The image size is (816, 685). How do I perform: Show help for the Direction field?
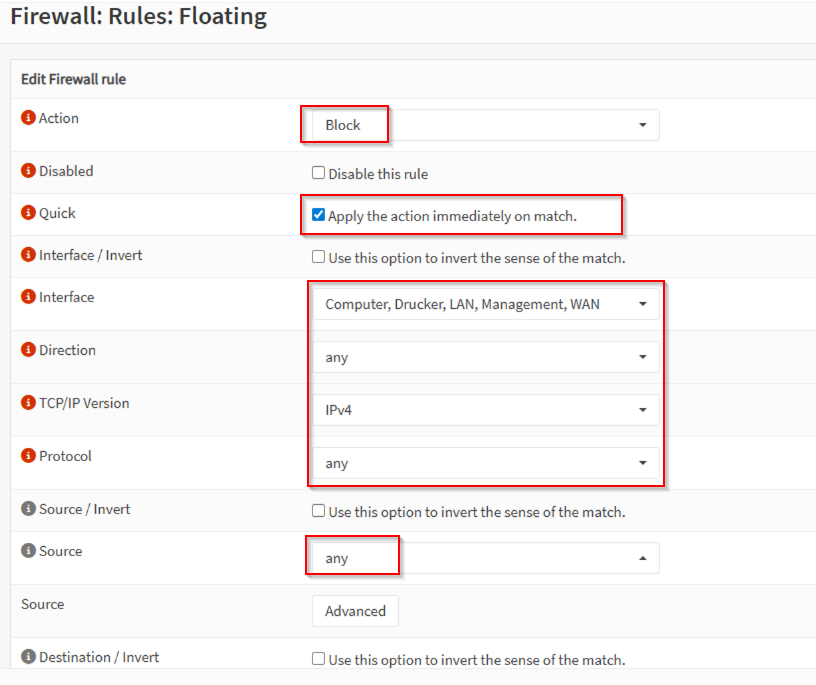pos(28,350)
